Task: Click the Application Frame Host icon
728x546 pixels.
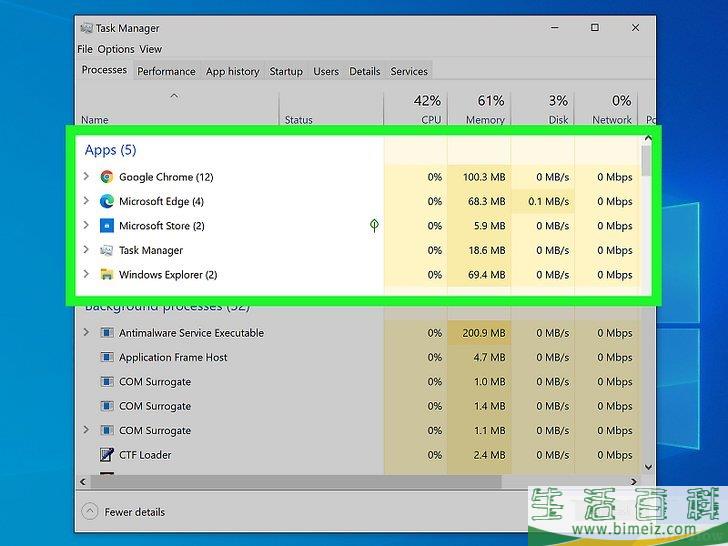Action: [x=107, y=357]
